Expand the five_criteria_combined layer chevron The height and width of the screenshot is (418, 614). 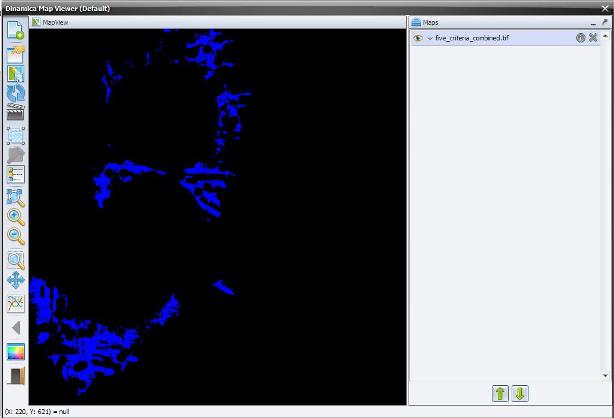tap(430, 38)
